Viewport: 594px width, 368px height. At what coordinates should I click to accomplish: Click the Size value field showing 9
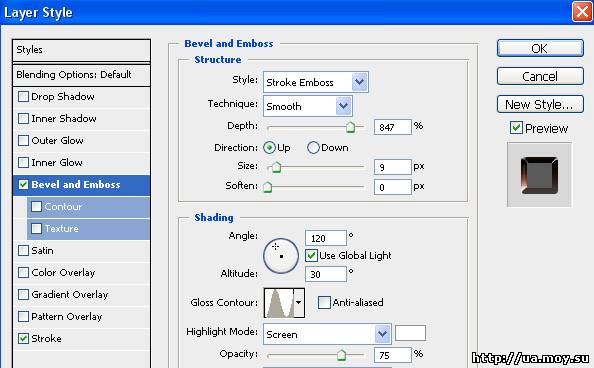(392, 167)
